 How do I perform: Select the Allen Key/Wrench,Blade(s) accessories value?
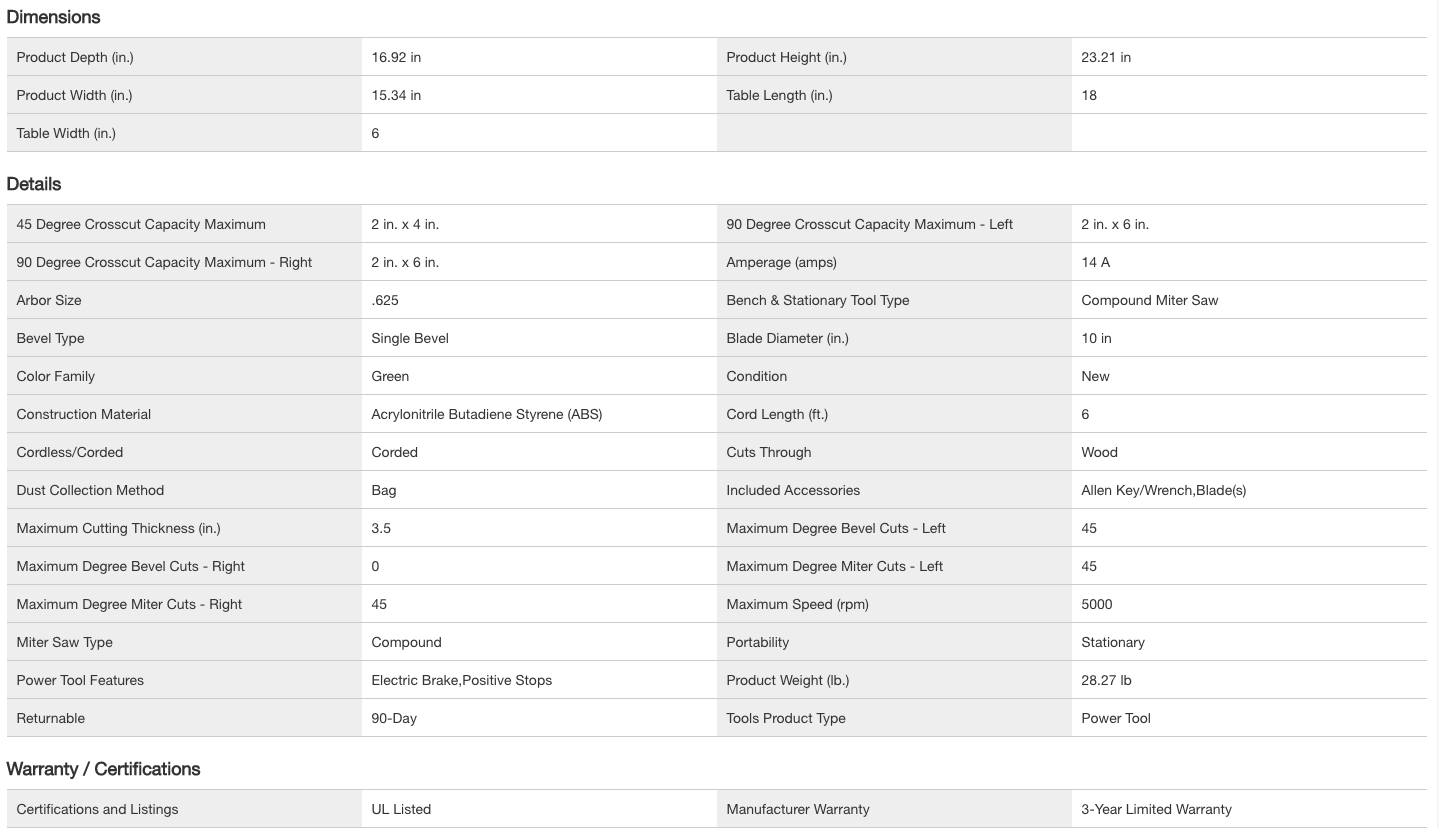tap(1163, 490)
